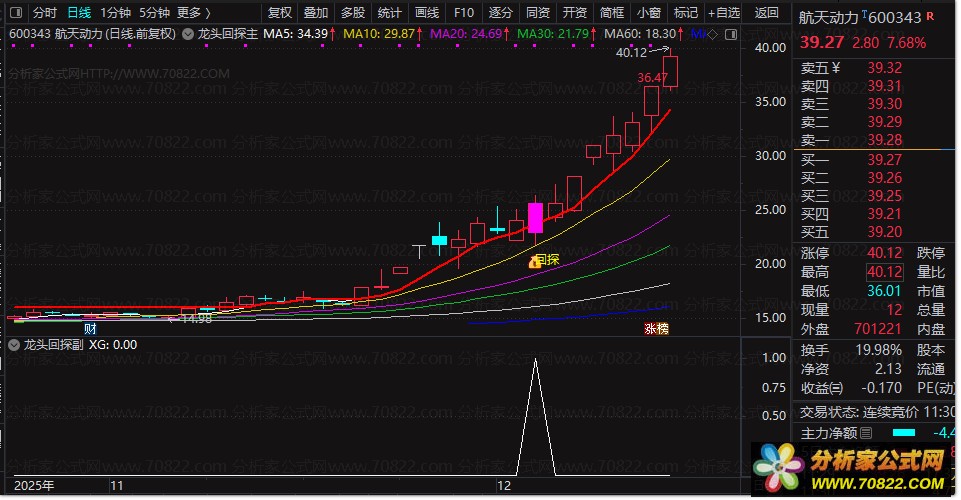Click the MA10: 29.87 legend value
This screenshot has height=500, width=961.
[379, 34]
